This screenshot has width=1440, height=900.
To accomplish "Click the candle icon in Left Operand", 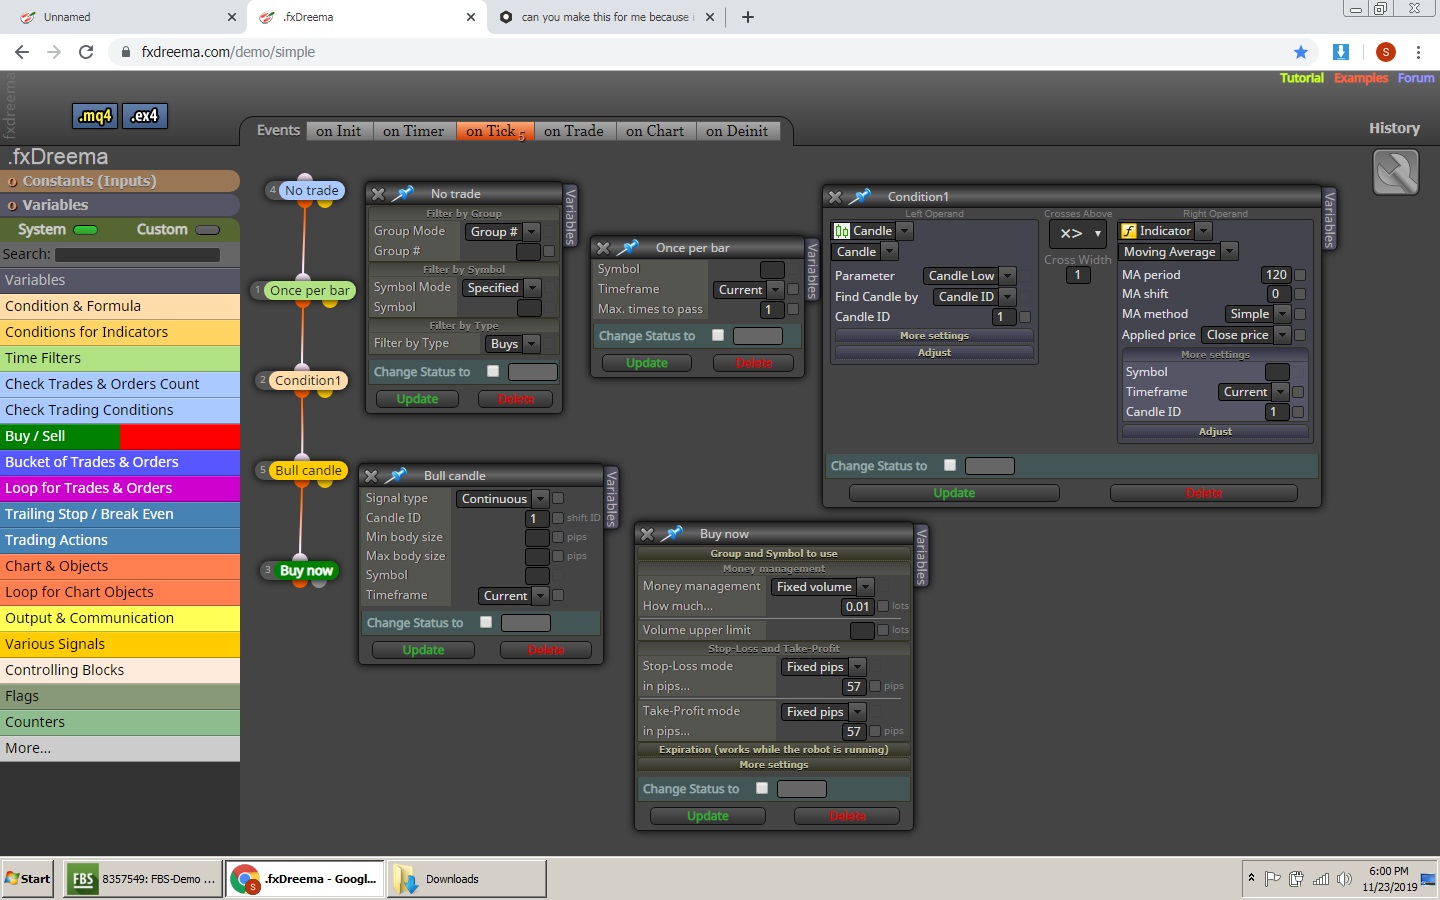I will (842, 231).
